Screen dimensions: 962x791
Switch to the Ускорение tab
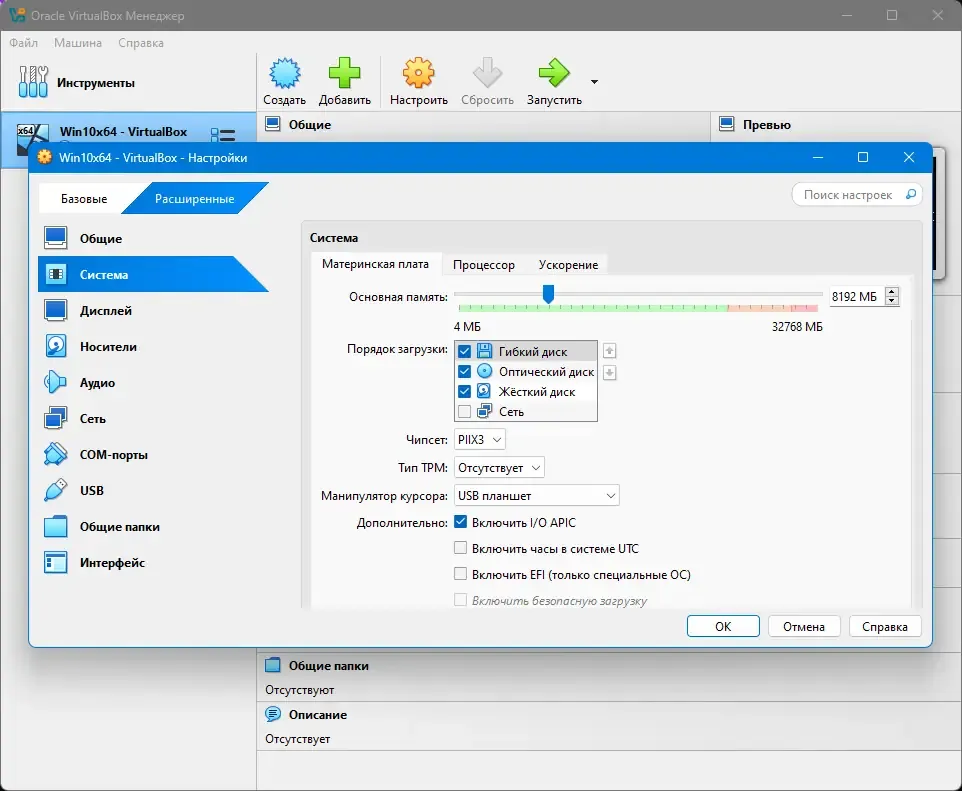pyautogui.click(x=568, y=264)
